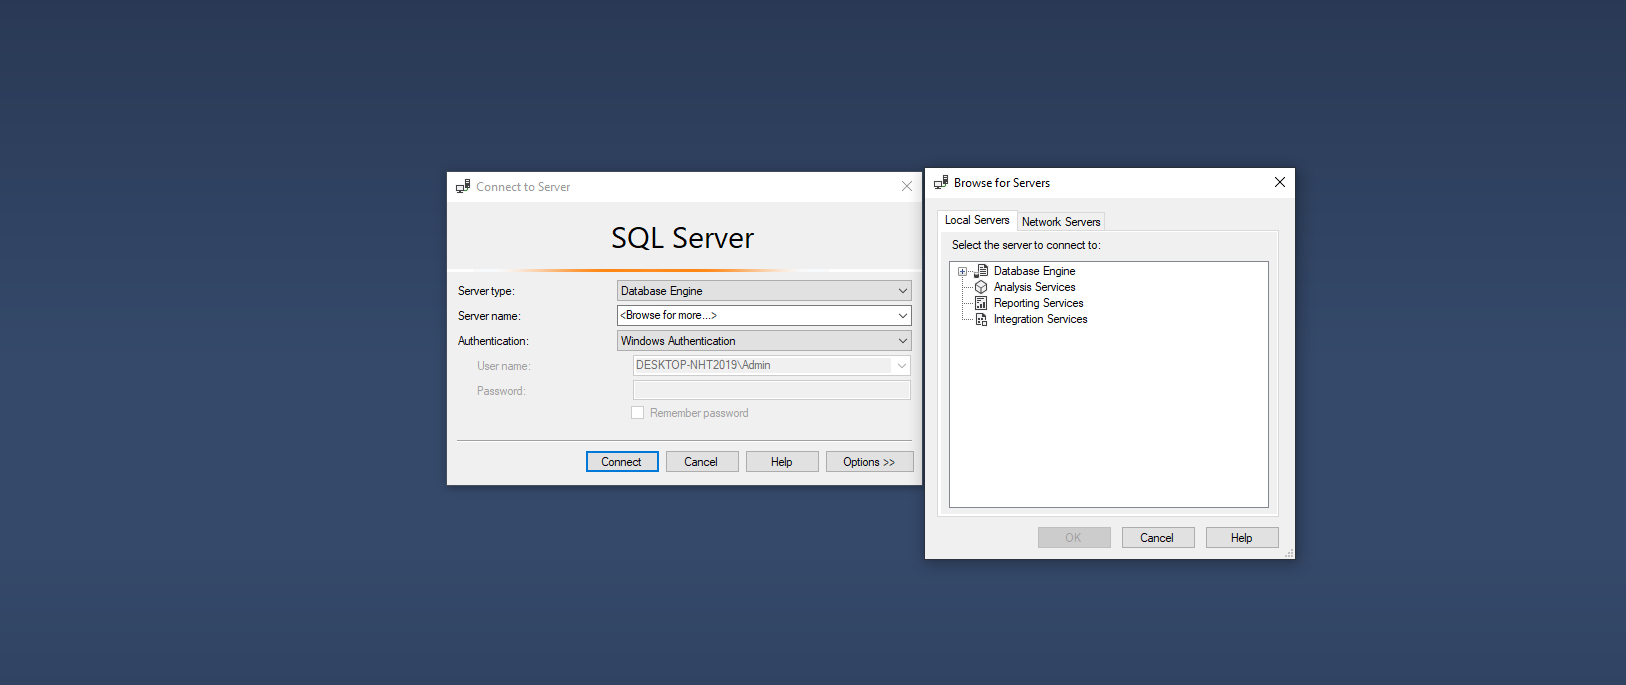1626x685 pixels.
Task: Click the Integration Services icon
Action: click(x=981, y=319)
